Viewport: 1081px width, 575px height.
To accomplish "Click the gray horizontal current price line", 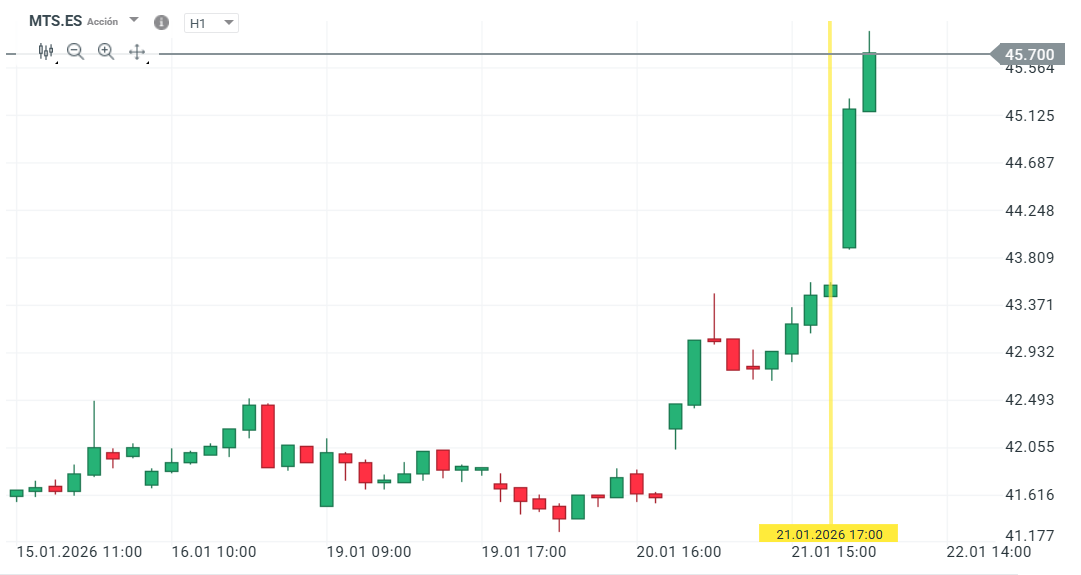I will click(500, 53).
